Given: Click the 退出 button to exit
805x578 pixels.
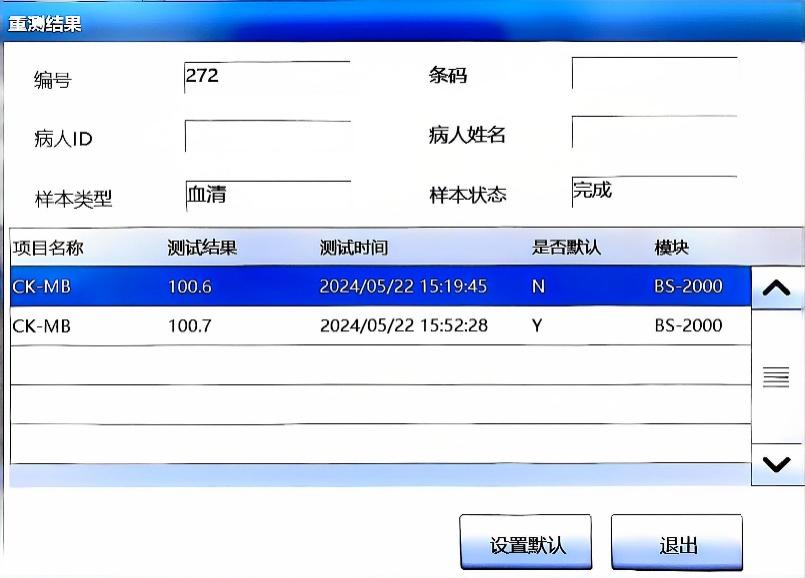Looking at the screenshot, I should 677,545.
